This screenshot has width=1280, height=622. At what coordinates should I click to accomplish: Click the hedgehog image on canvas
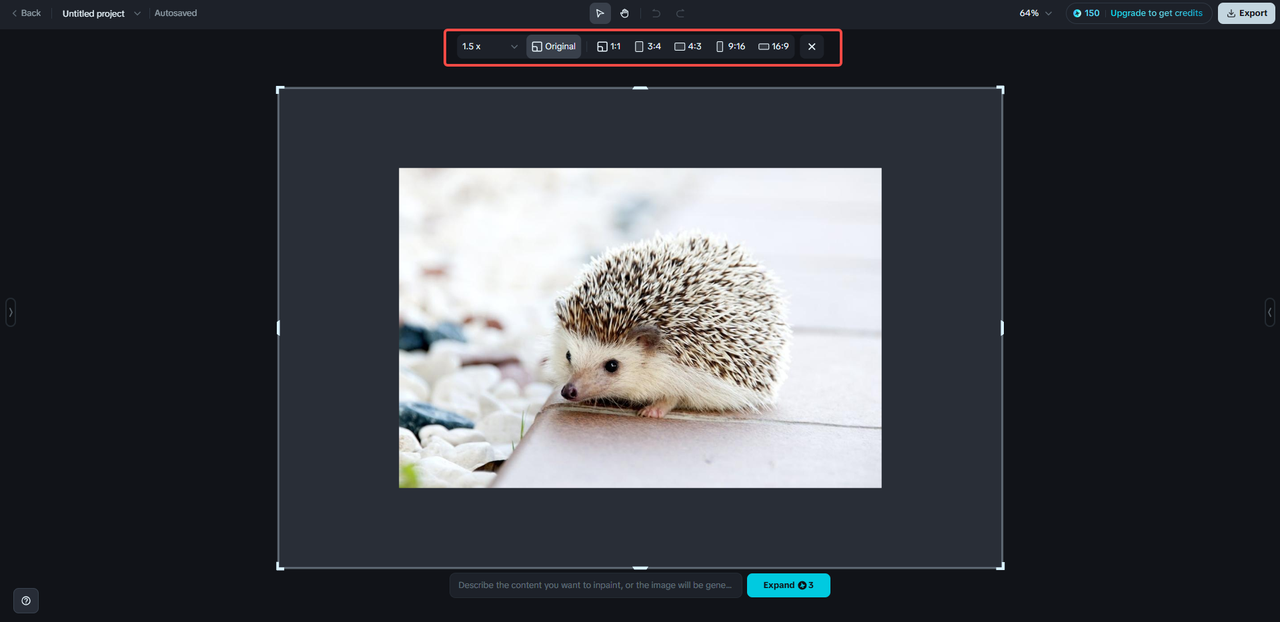pyautogui.click(x=640, y=328)
